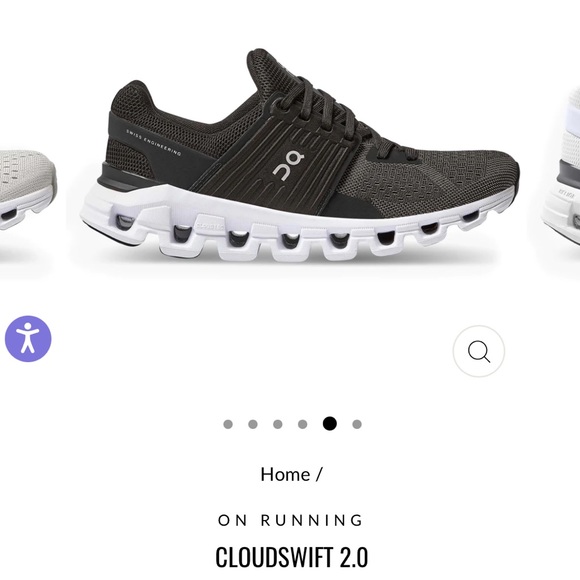
Task: Click the Swiss Engineering heel text
Action: click(x=154, y=142)
